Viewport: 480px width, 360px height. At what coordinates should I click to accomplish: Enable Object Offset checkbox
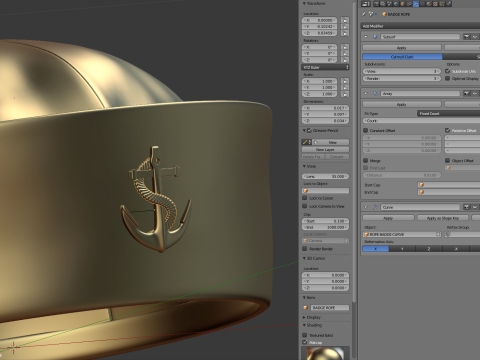pyautogui.click(x=447, y=160)
